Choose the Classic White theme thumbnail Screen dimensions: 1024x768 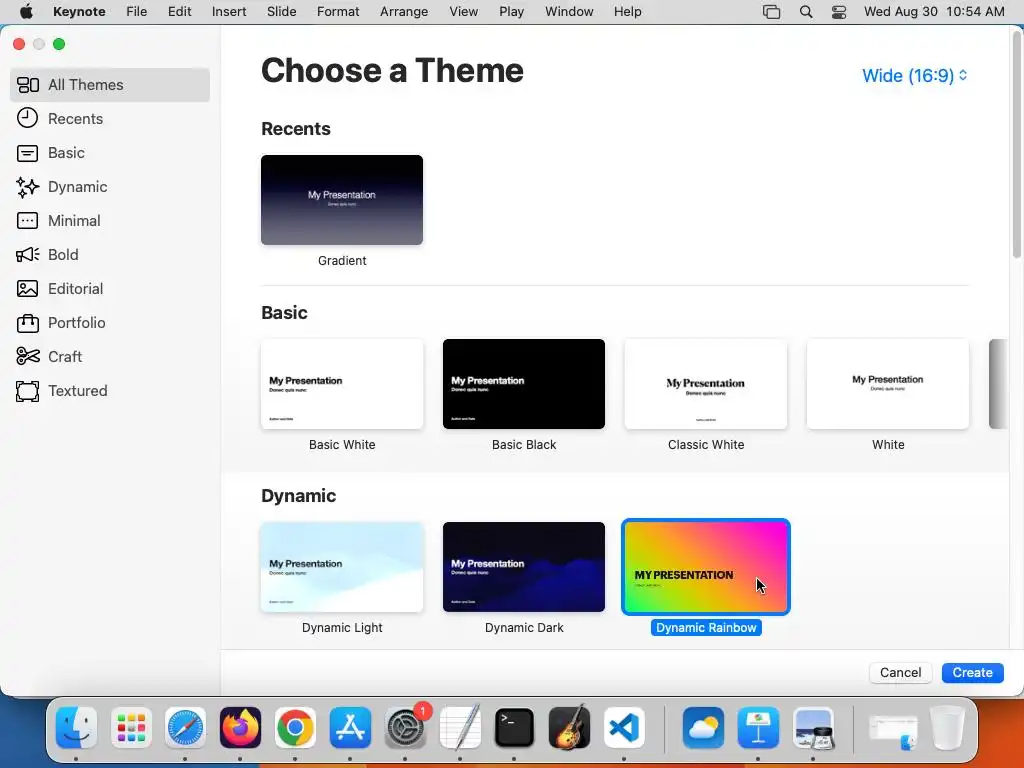coord(706,384)
